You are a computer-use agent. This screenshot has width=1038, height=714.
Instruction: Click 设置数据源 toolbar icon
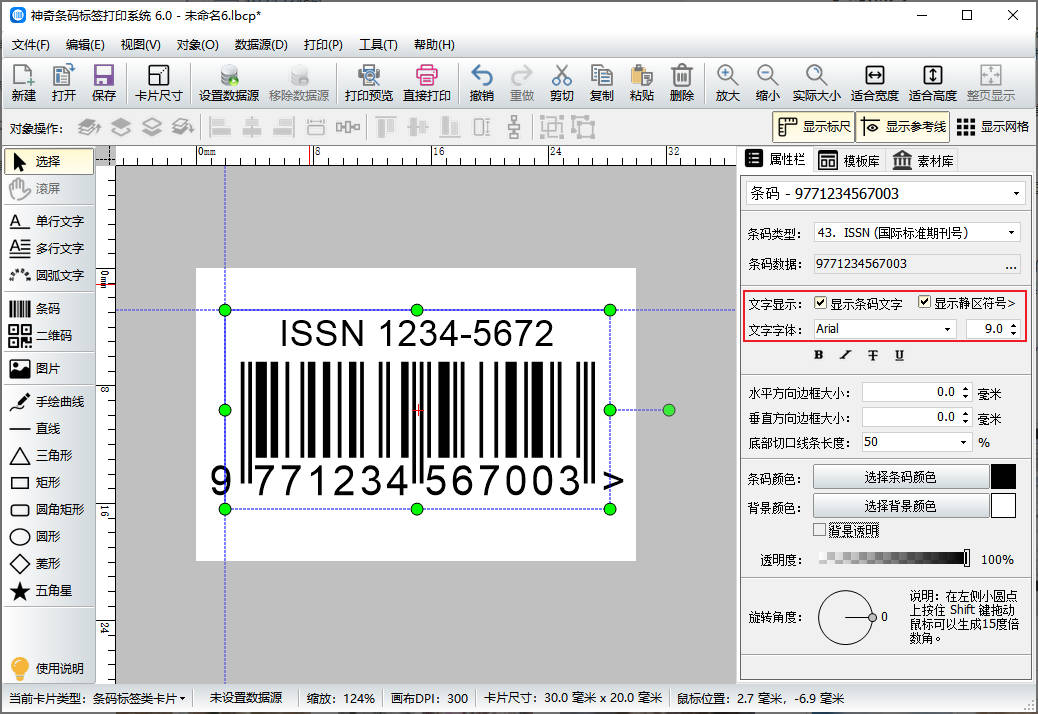(x=229, y=83)
